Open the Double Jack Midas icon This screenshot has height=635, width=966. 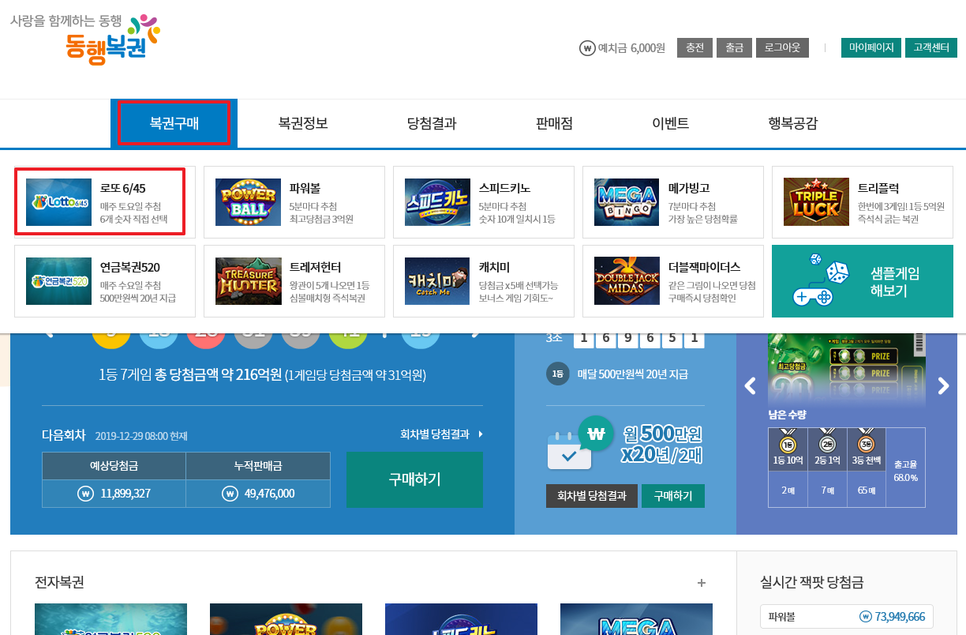(x=627, y=281)
